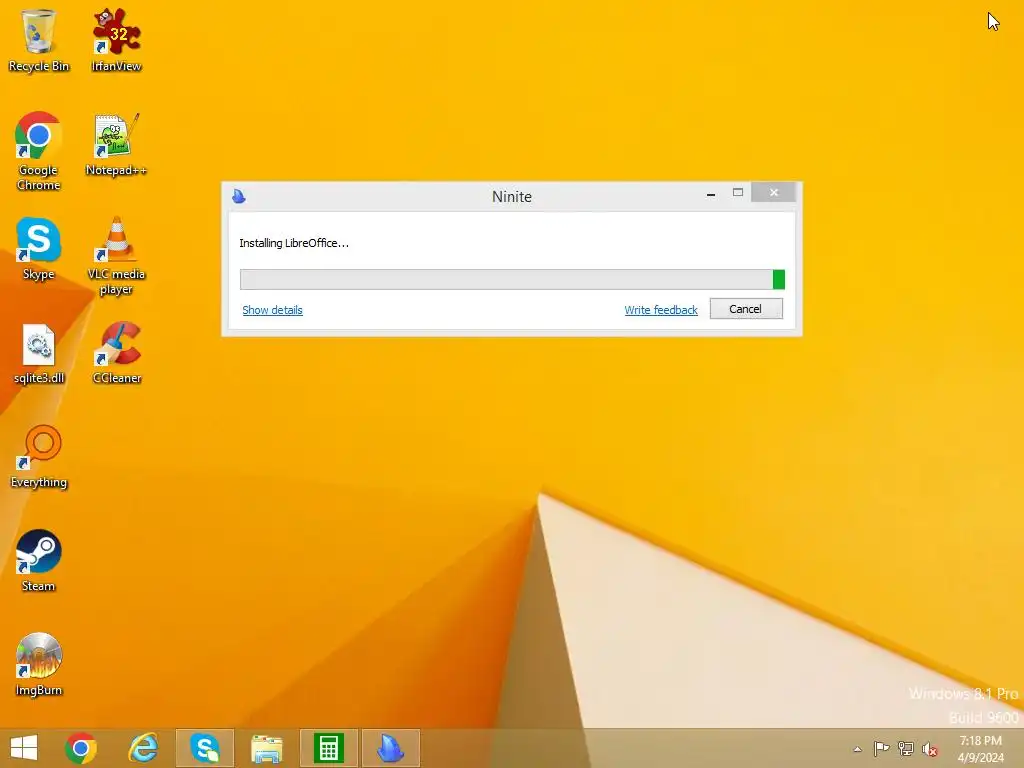Minimize the Ninite window
This screenshot has width=1024, height=768.
tap(711, 194)
